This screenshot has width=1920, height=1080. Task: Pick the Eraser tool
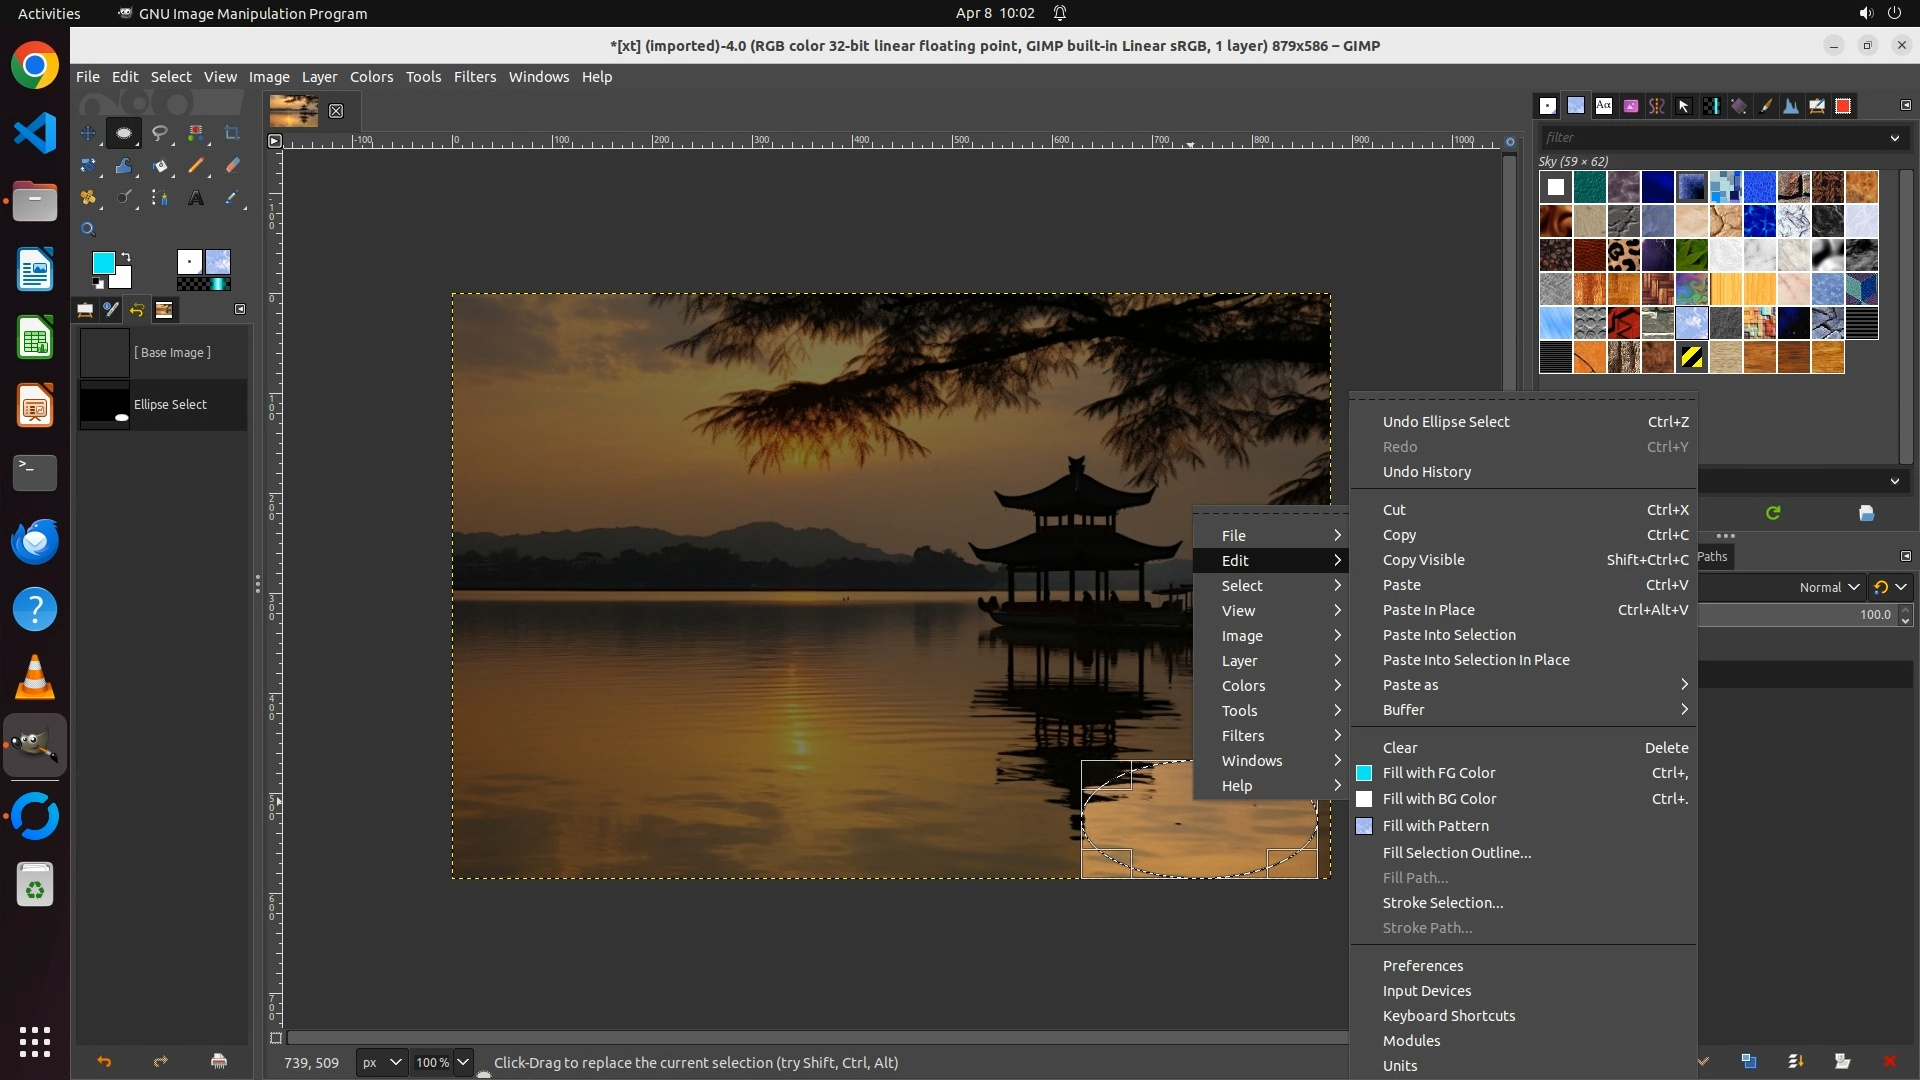pos(232,166)
